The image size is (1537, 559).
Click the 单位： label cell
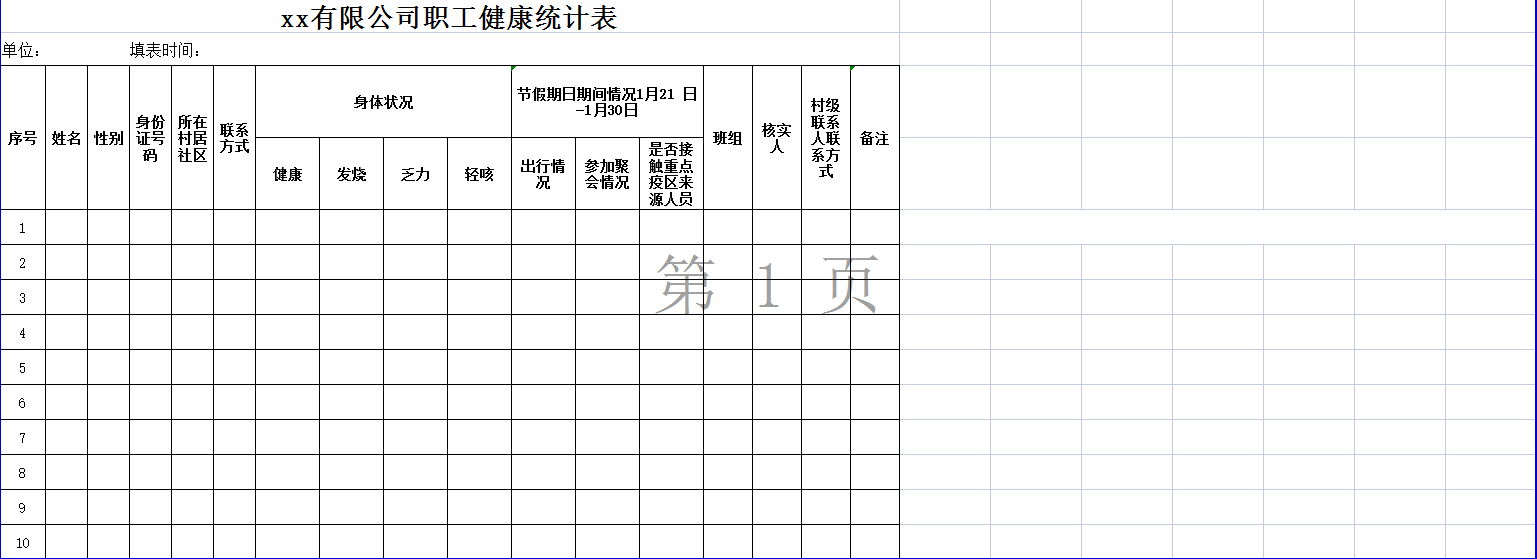(x=22, y=50)
